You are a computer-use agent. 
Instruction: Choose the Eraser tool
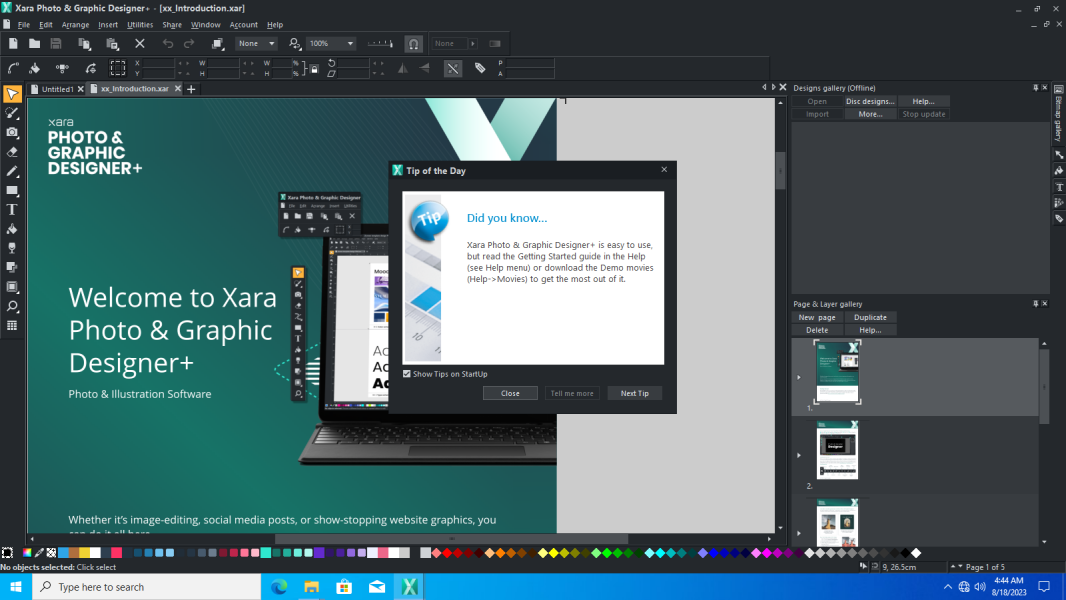(x=12, y=152)
